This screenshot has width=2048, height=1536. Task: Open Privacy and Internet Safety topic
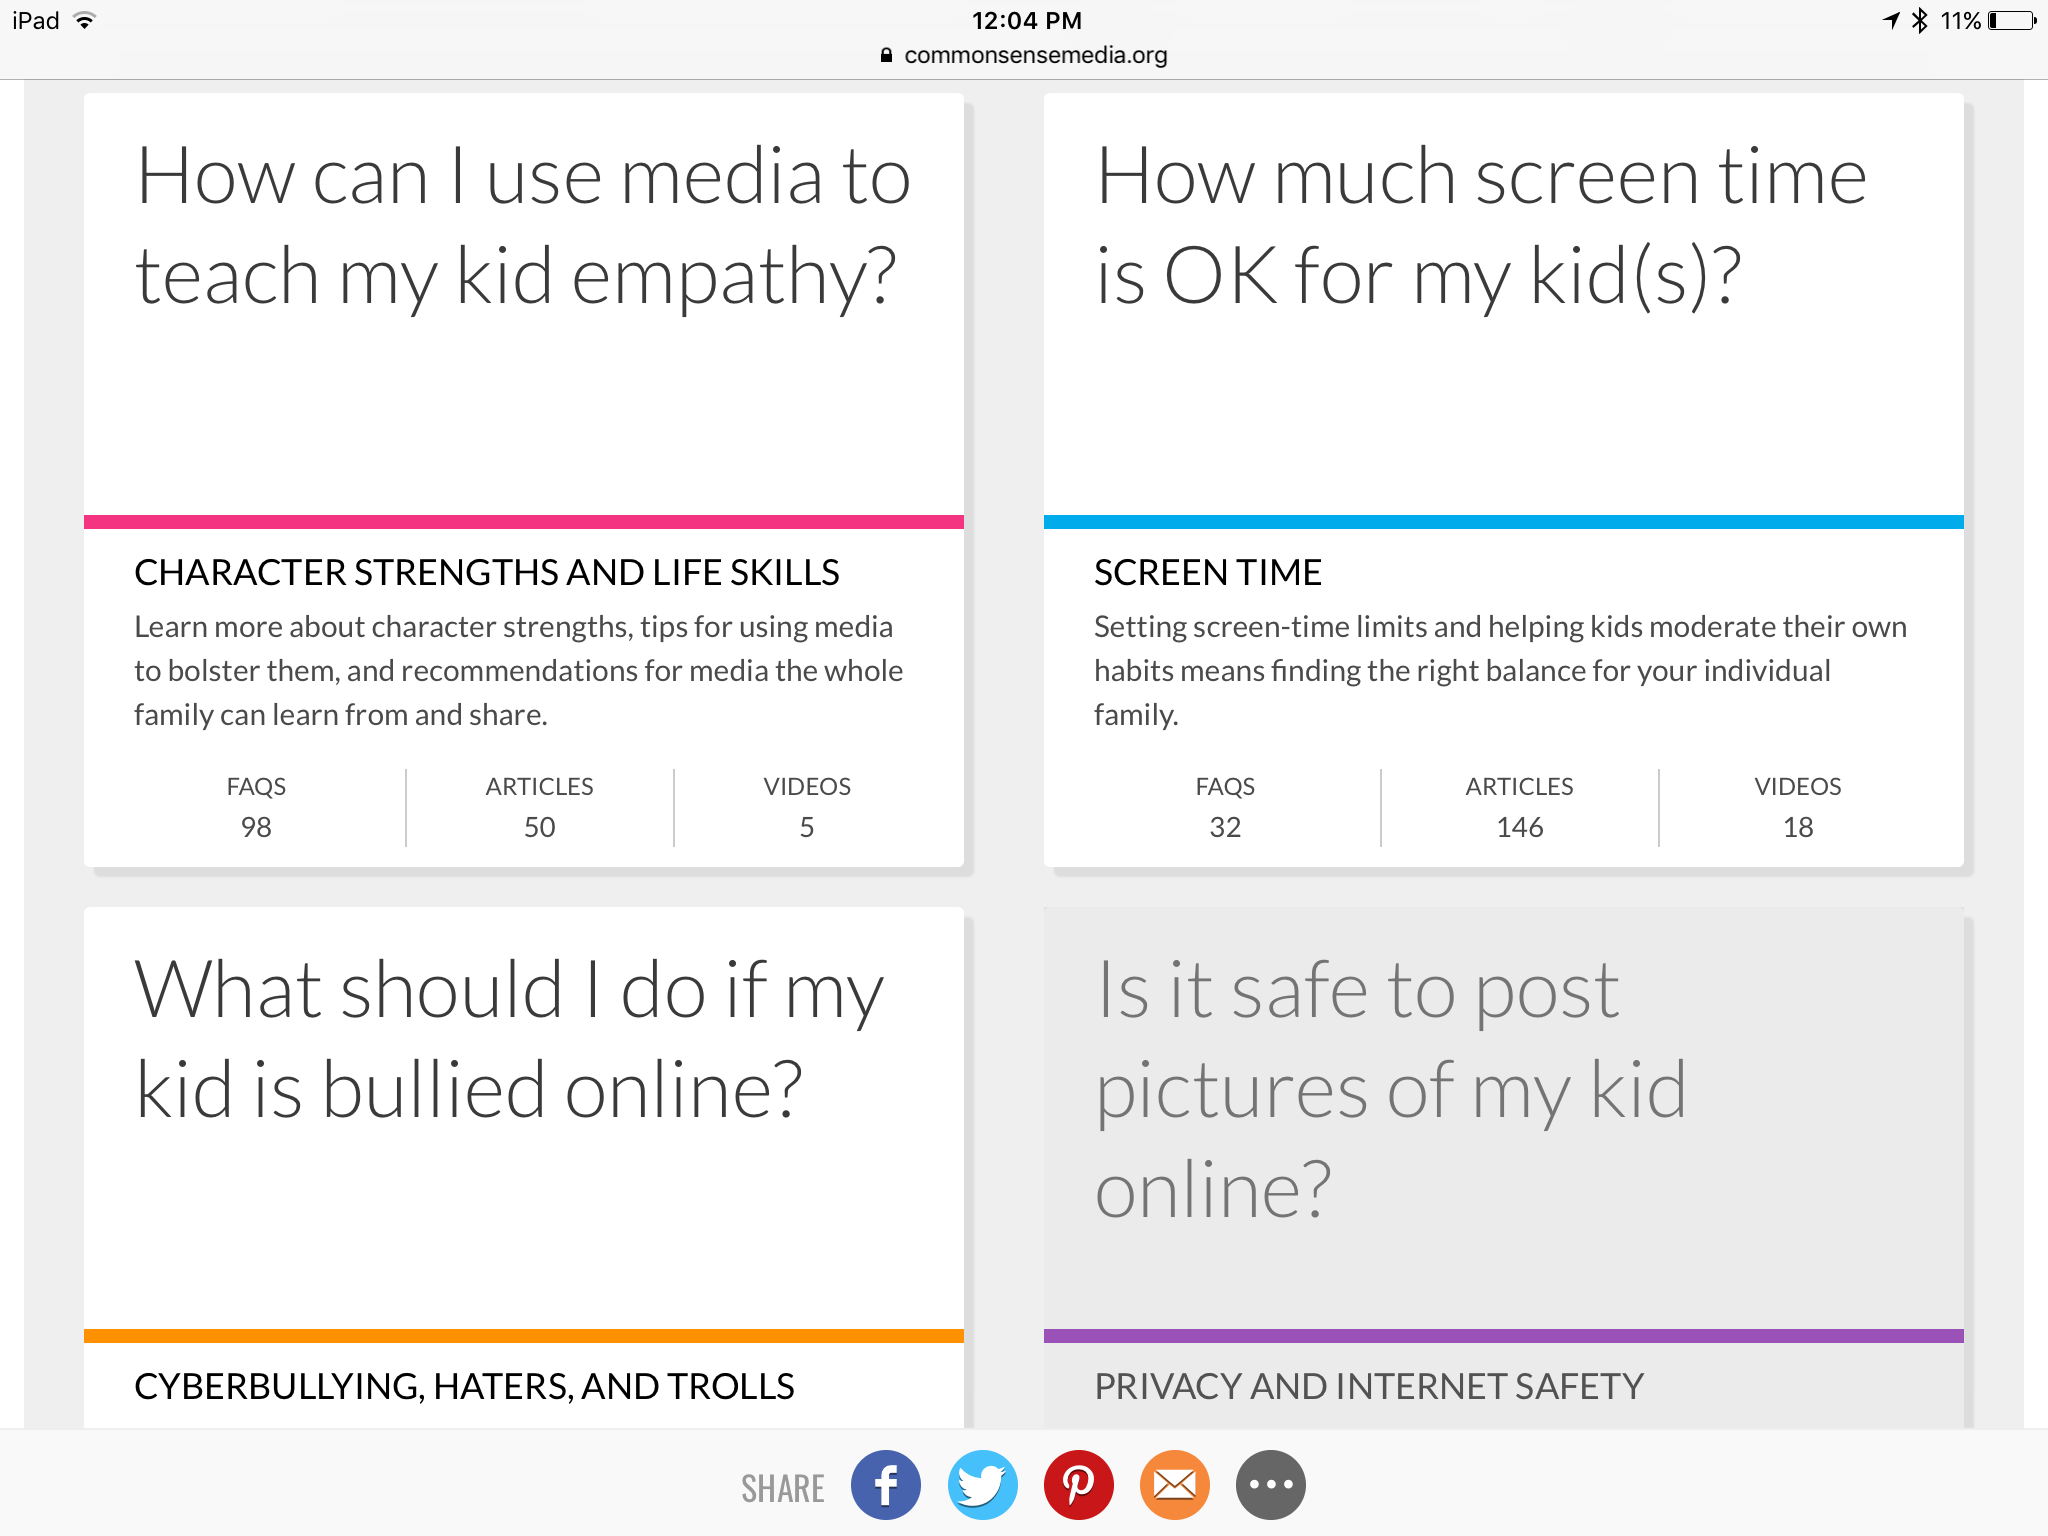[x=1368, y=1387]
